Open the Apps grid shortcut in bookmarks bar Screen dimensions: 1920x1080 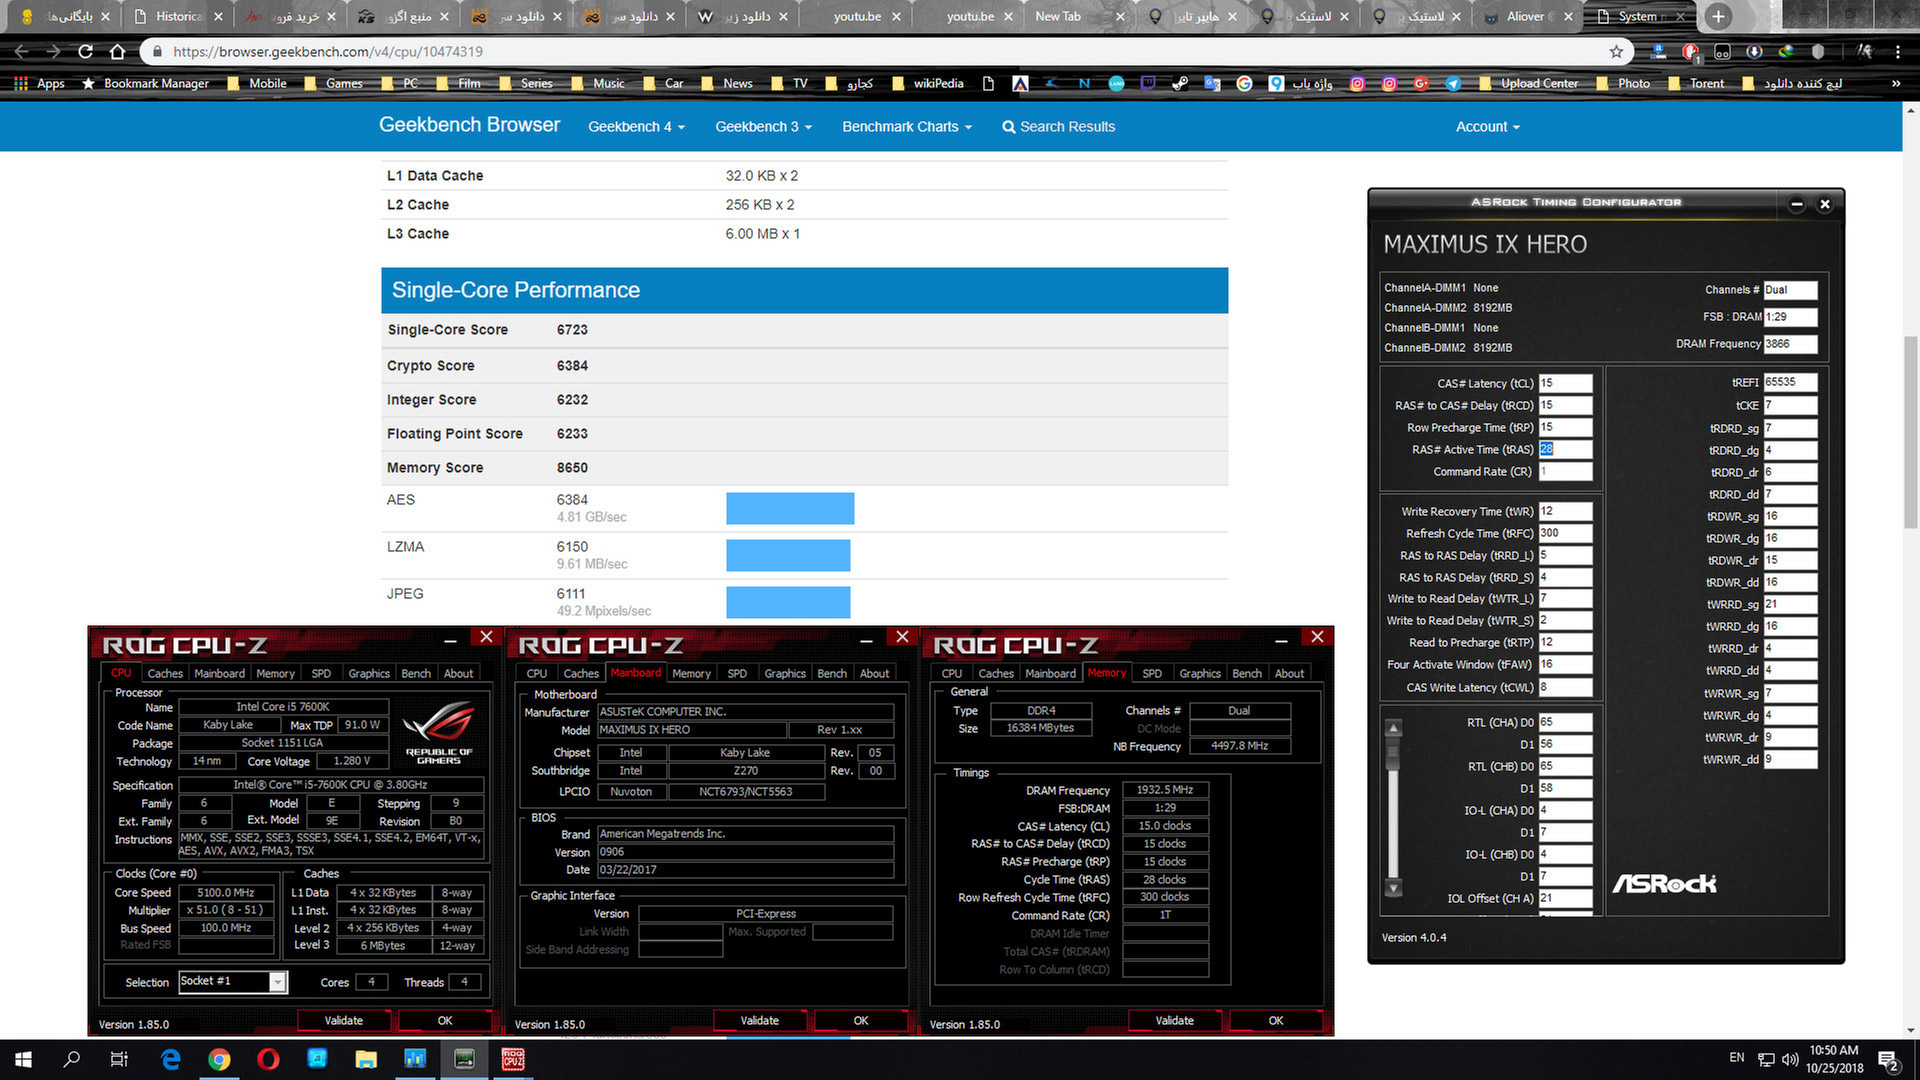tap(39, 83)
